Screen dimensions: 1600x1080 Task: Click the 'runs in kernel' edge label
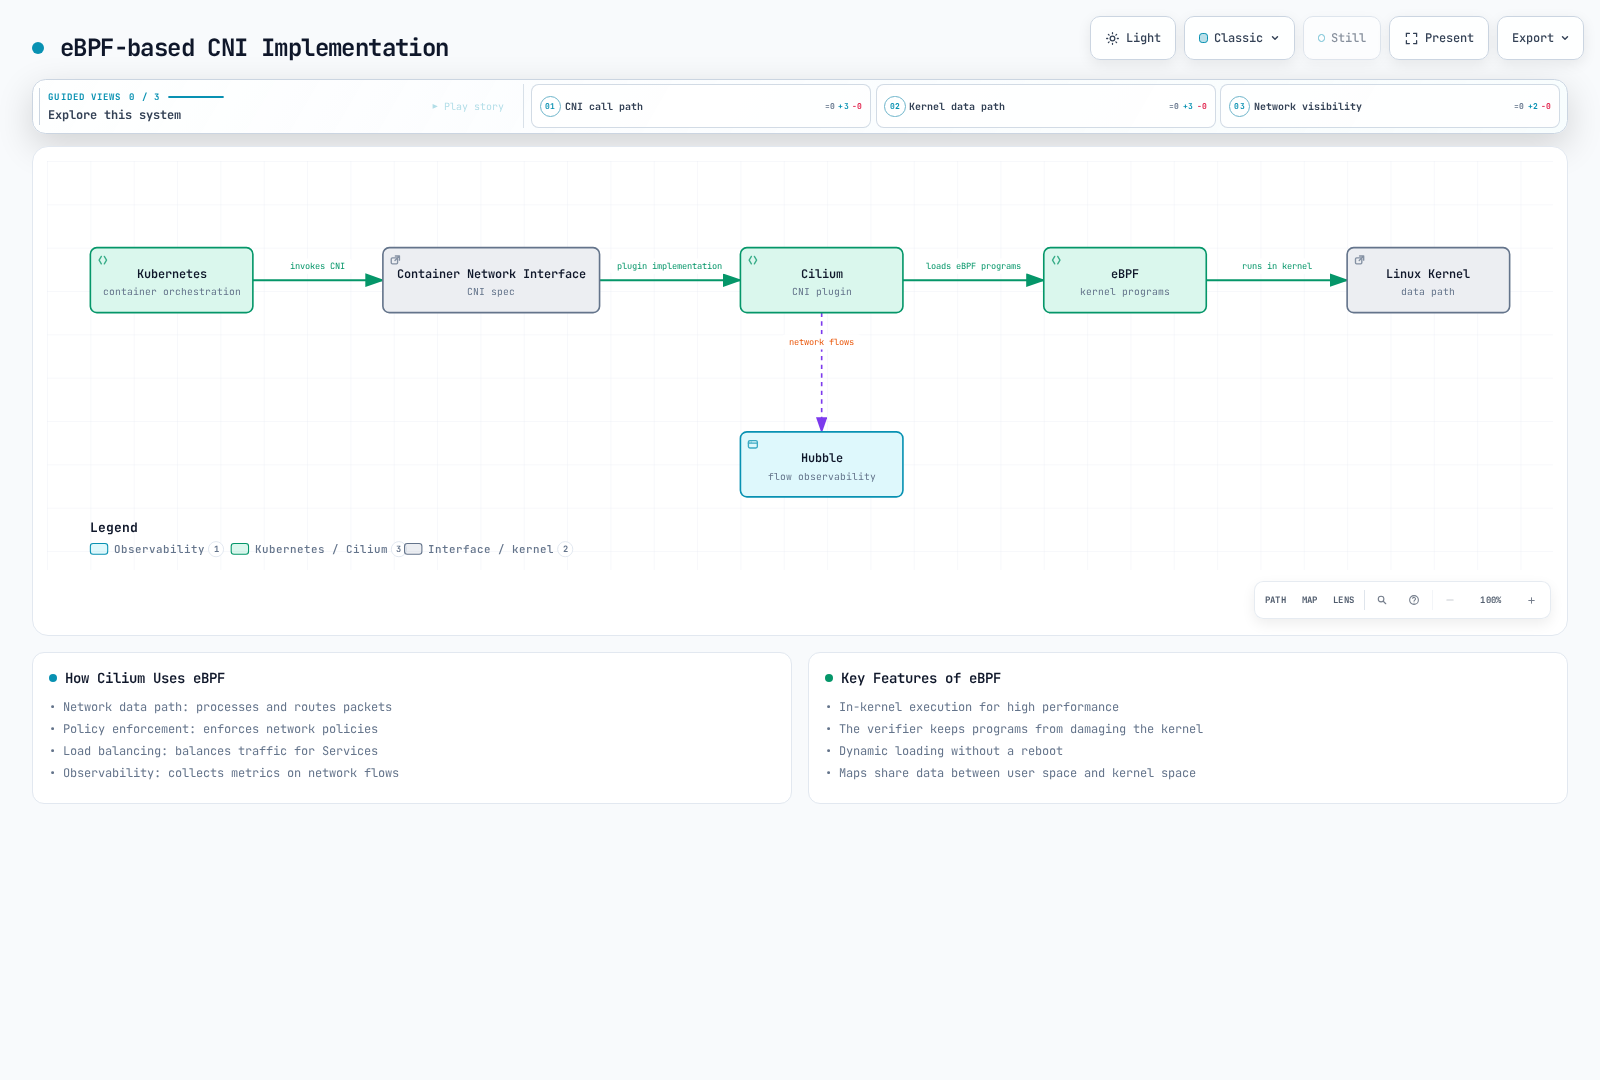coord(1277,266)
